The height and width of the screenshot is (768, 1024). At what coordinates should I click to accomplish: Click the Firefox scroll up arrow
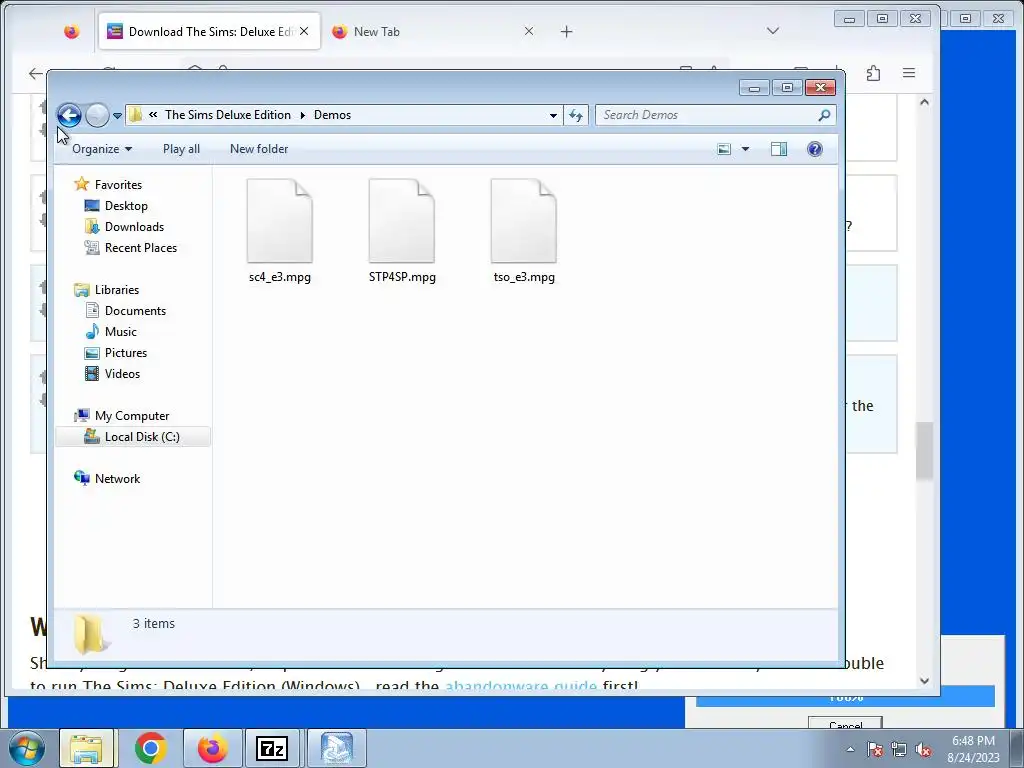tap(924, 103)
